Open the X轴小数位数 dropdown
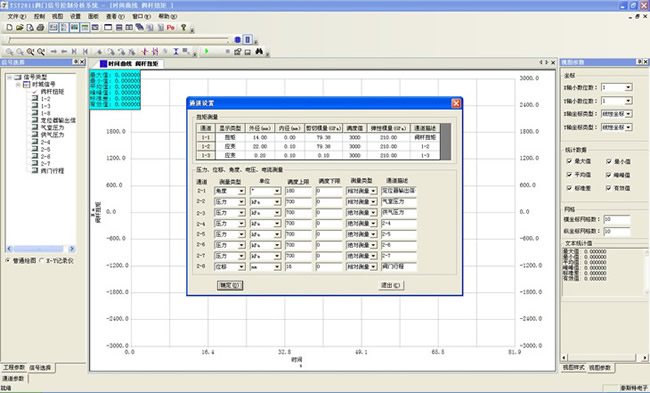The image size is (650, 393). coord(617,87)
